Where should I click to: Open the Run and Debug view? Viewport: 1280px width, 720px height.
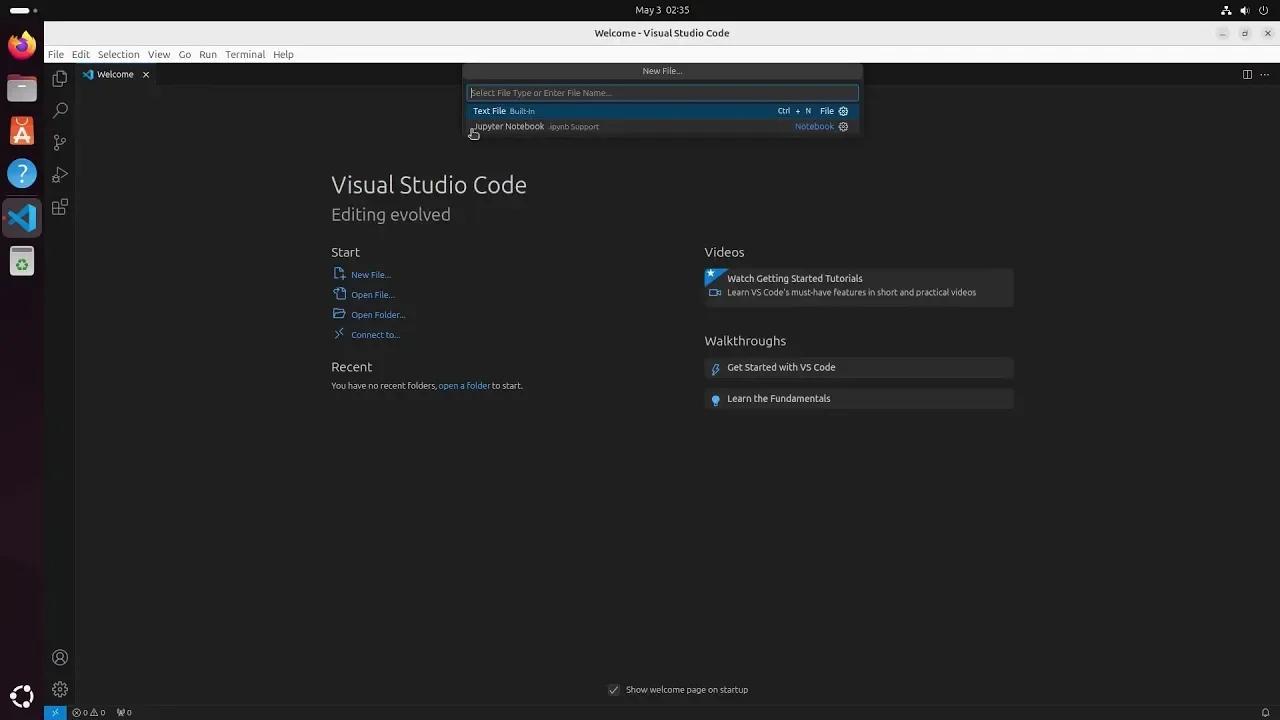[x=59, y=174]
